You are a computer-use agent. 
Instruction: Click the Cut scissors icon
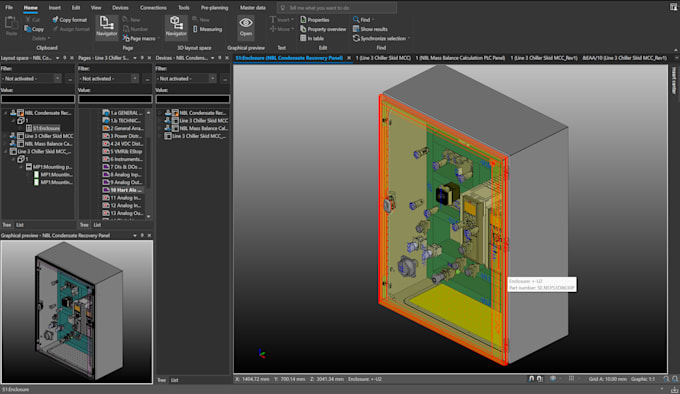point(28,20)
